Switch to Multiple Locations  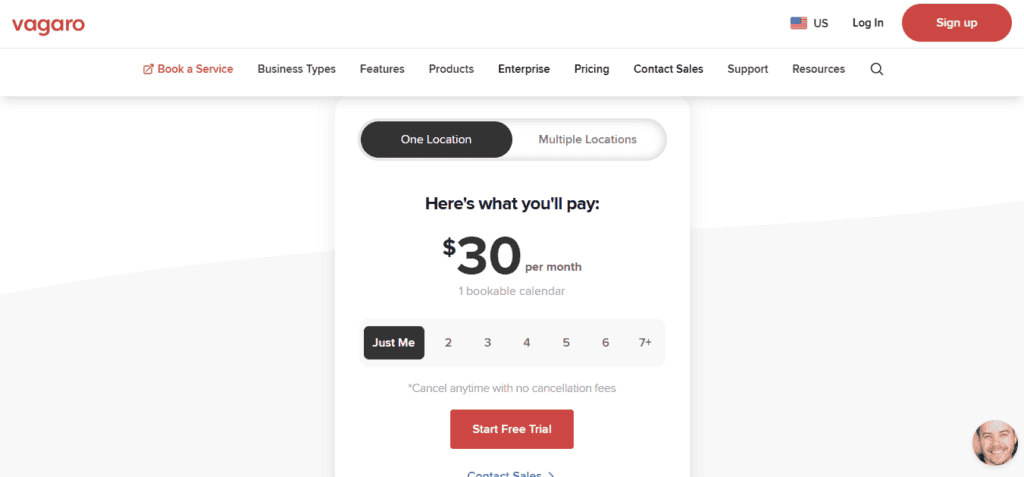pyautogui.click(x=588, y=139)
